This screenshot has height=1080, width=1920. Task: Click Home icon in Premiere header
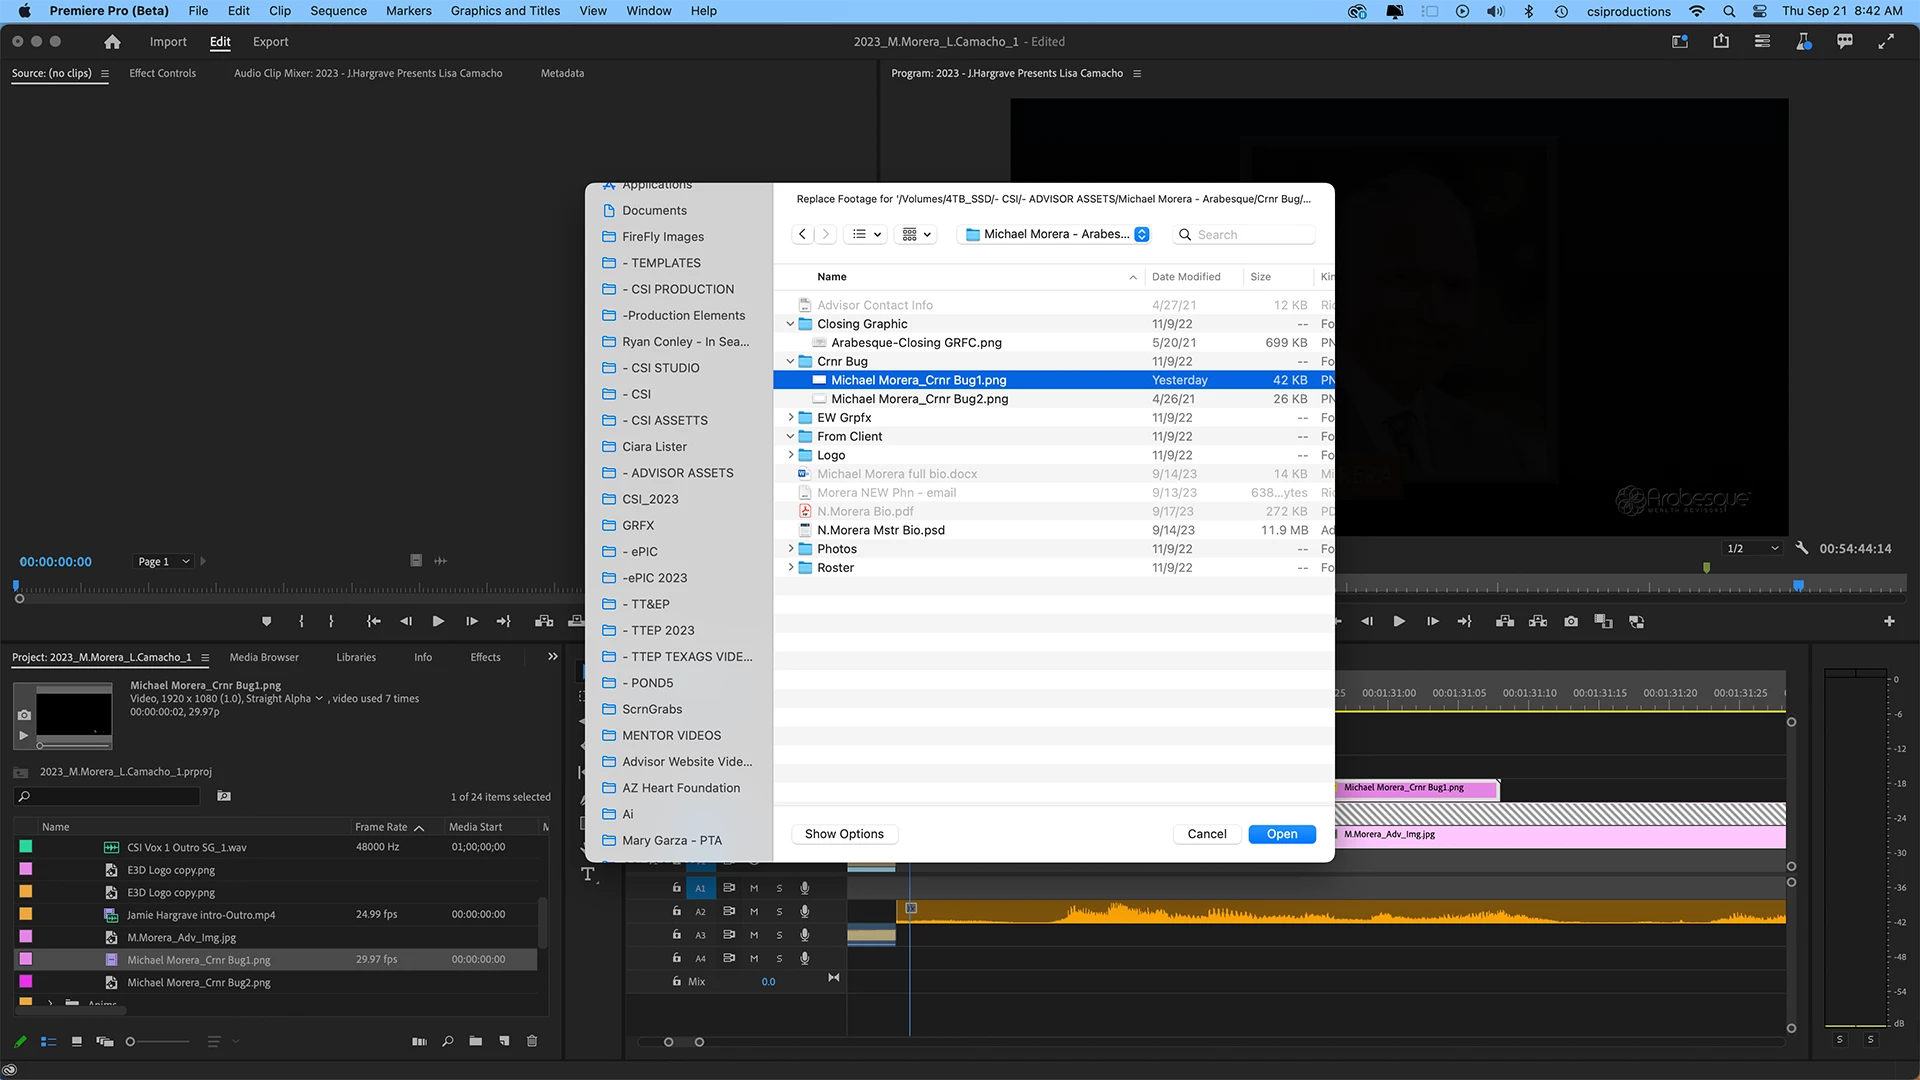(x=112, y=41)
